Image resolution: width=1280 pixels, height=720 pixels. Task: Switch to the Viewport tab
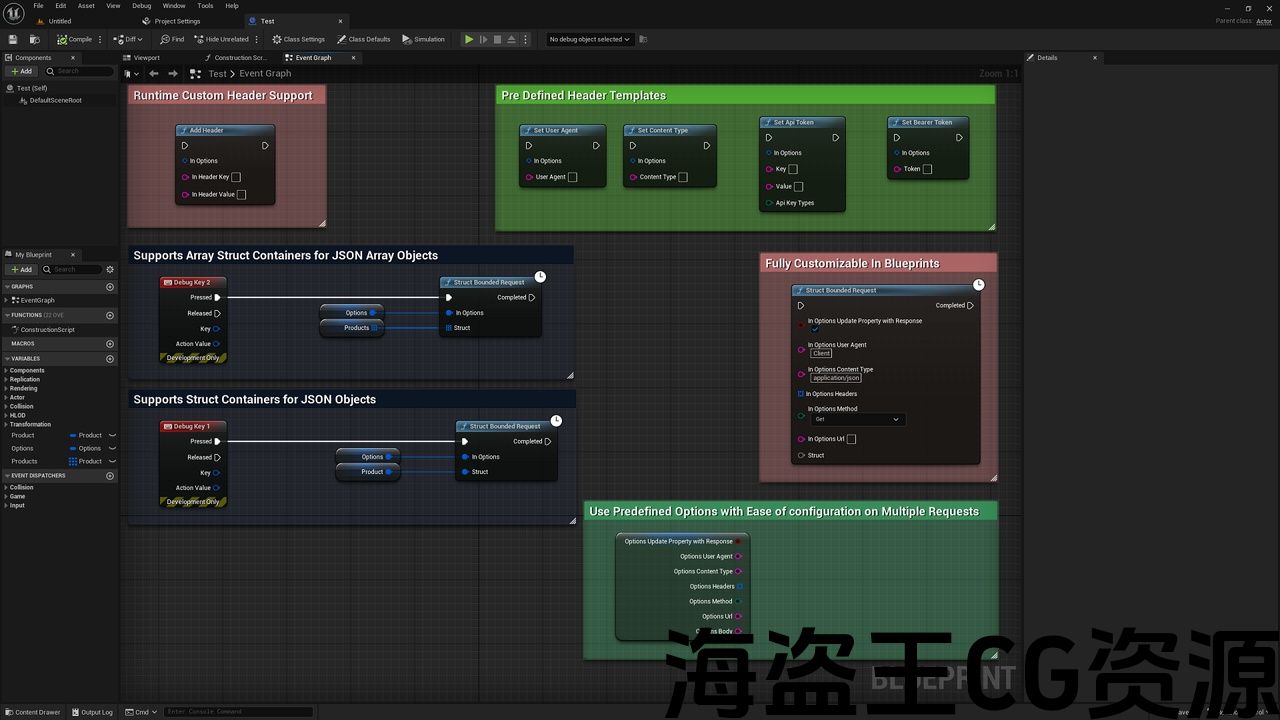coord(146,58)
